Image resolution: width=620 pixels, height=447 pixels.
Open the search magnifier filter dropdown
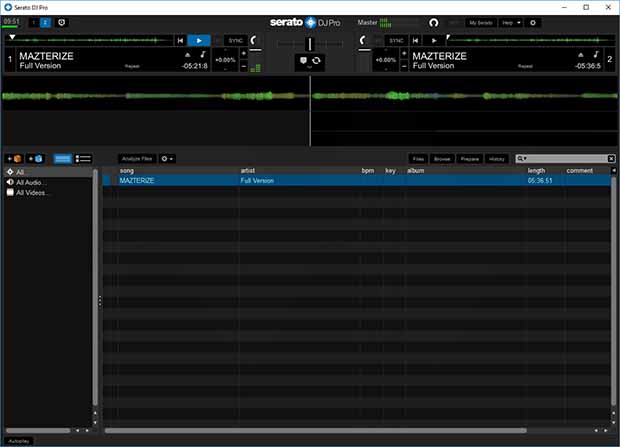pyautogui.click(x=522, y=159)
